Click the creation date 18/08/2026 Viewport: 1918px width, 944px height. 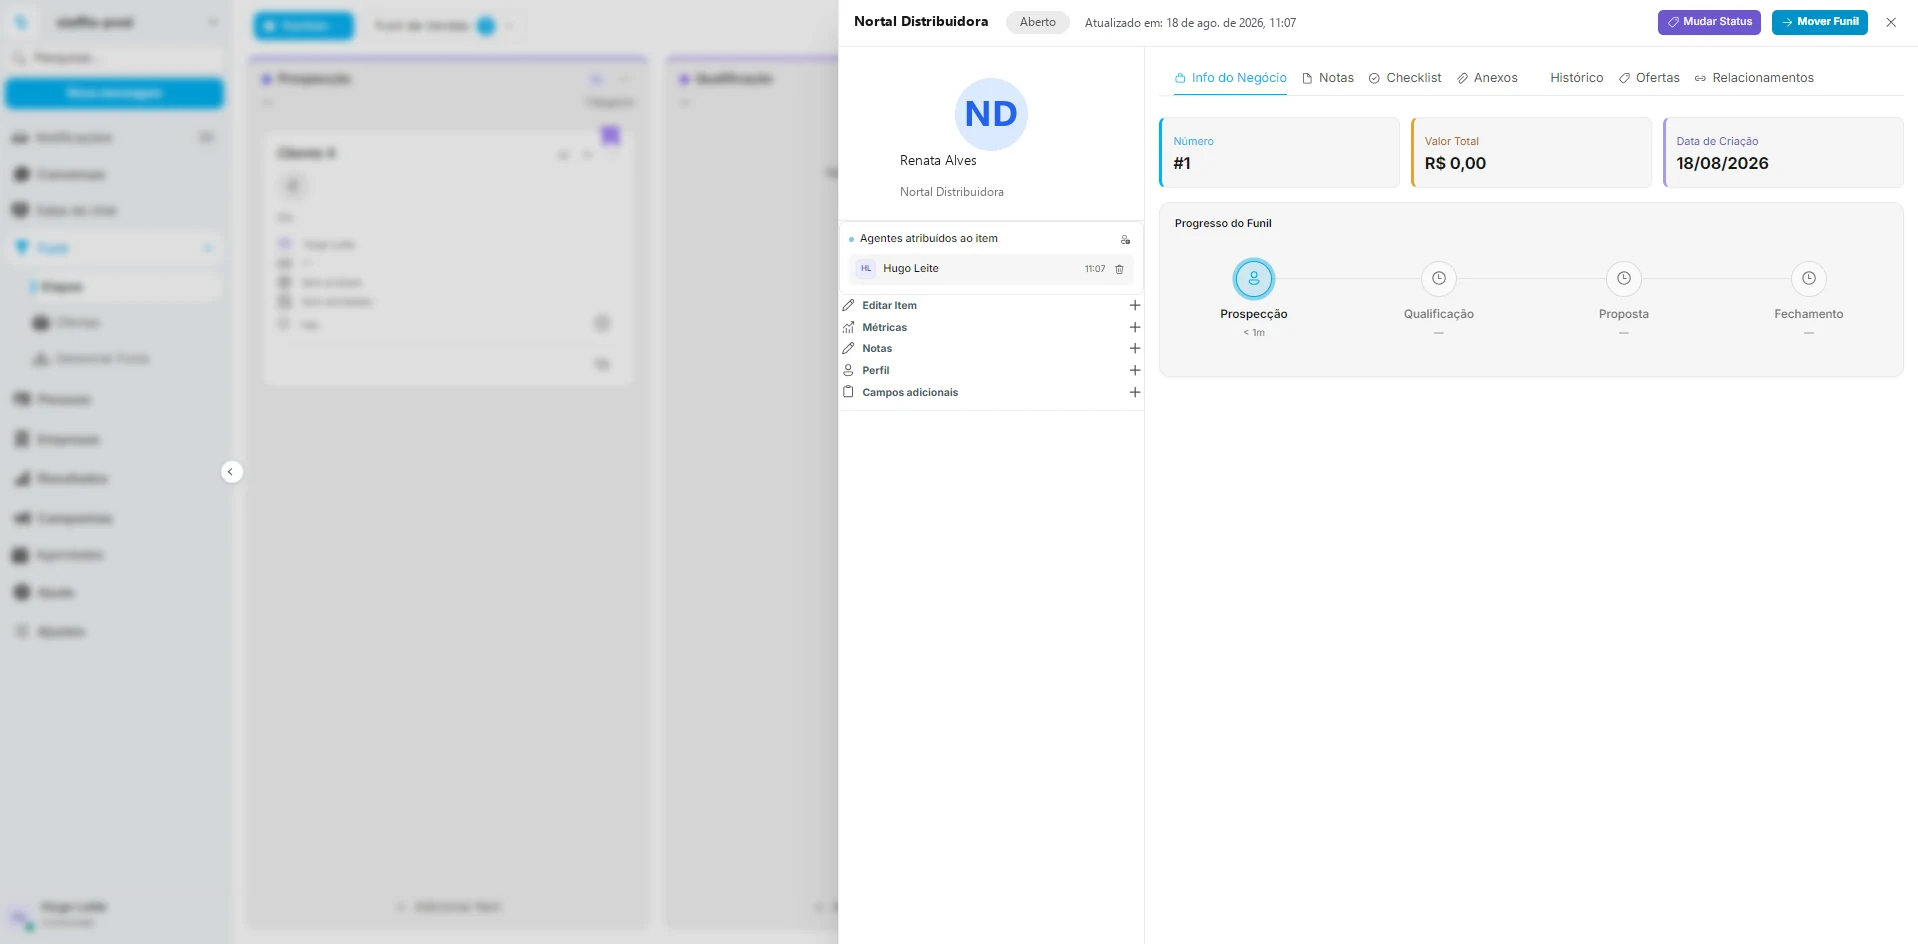[x=1722, y=164]
